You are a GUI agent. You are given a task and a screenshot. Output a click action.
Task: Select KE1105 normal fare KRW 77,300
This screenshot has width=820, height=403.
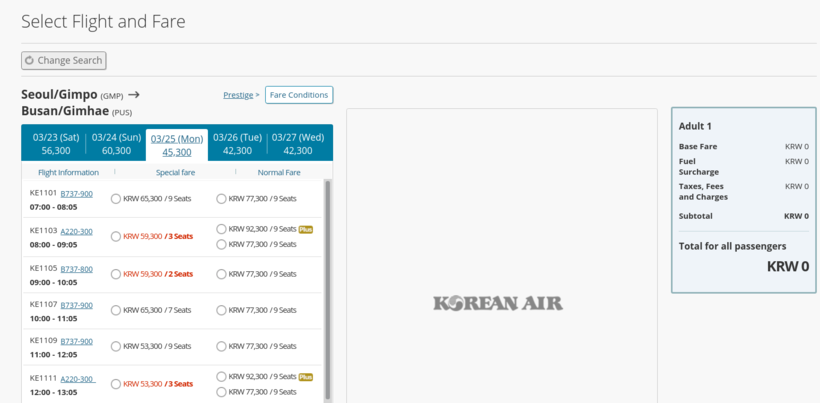tap(222, 274)
